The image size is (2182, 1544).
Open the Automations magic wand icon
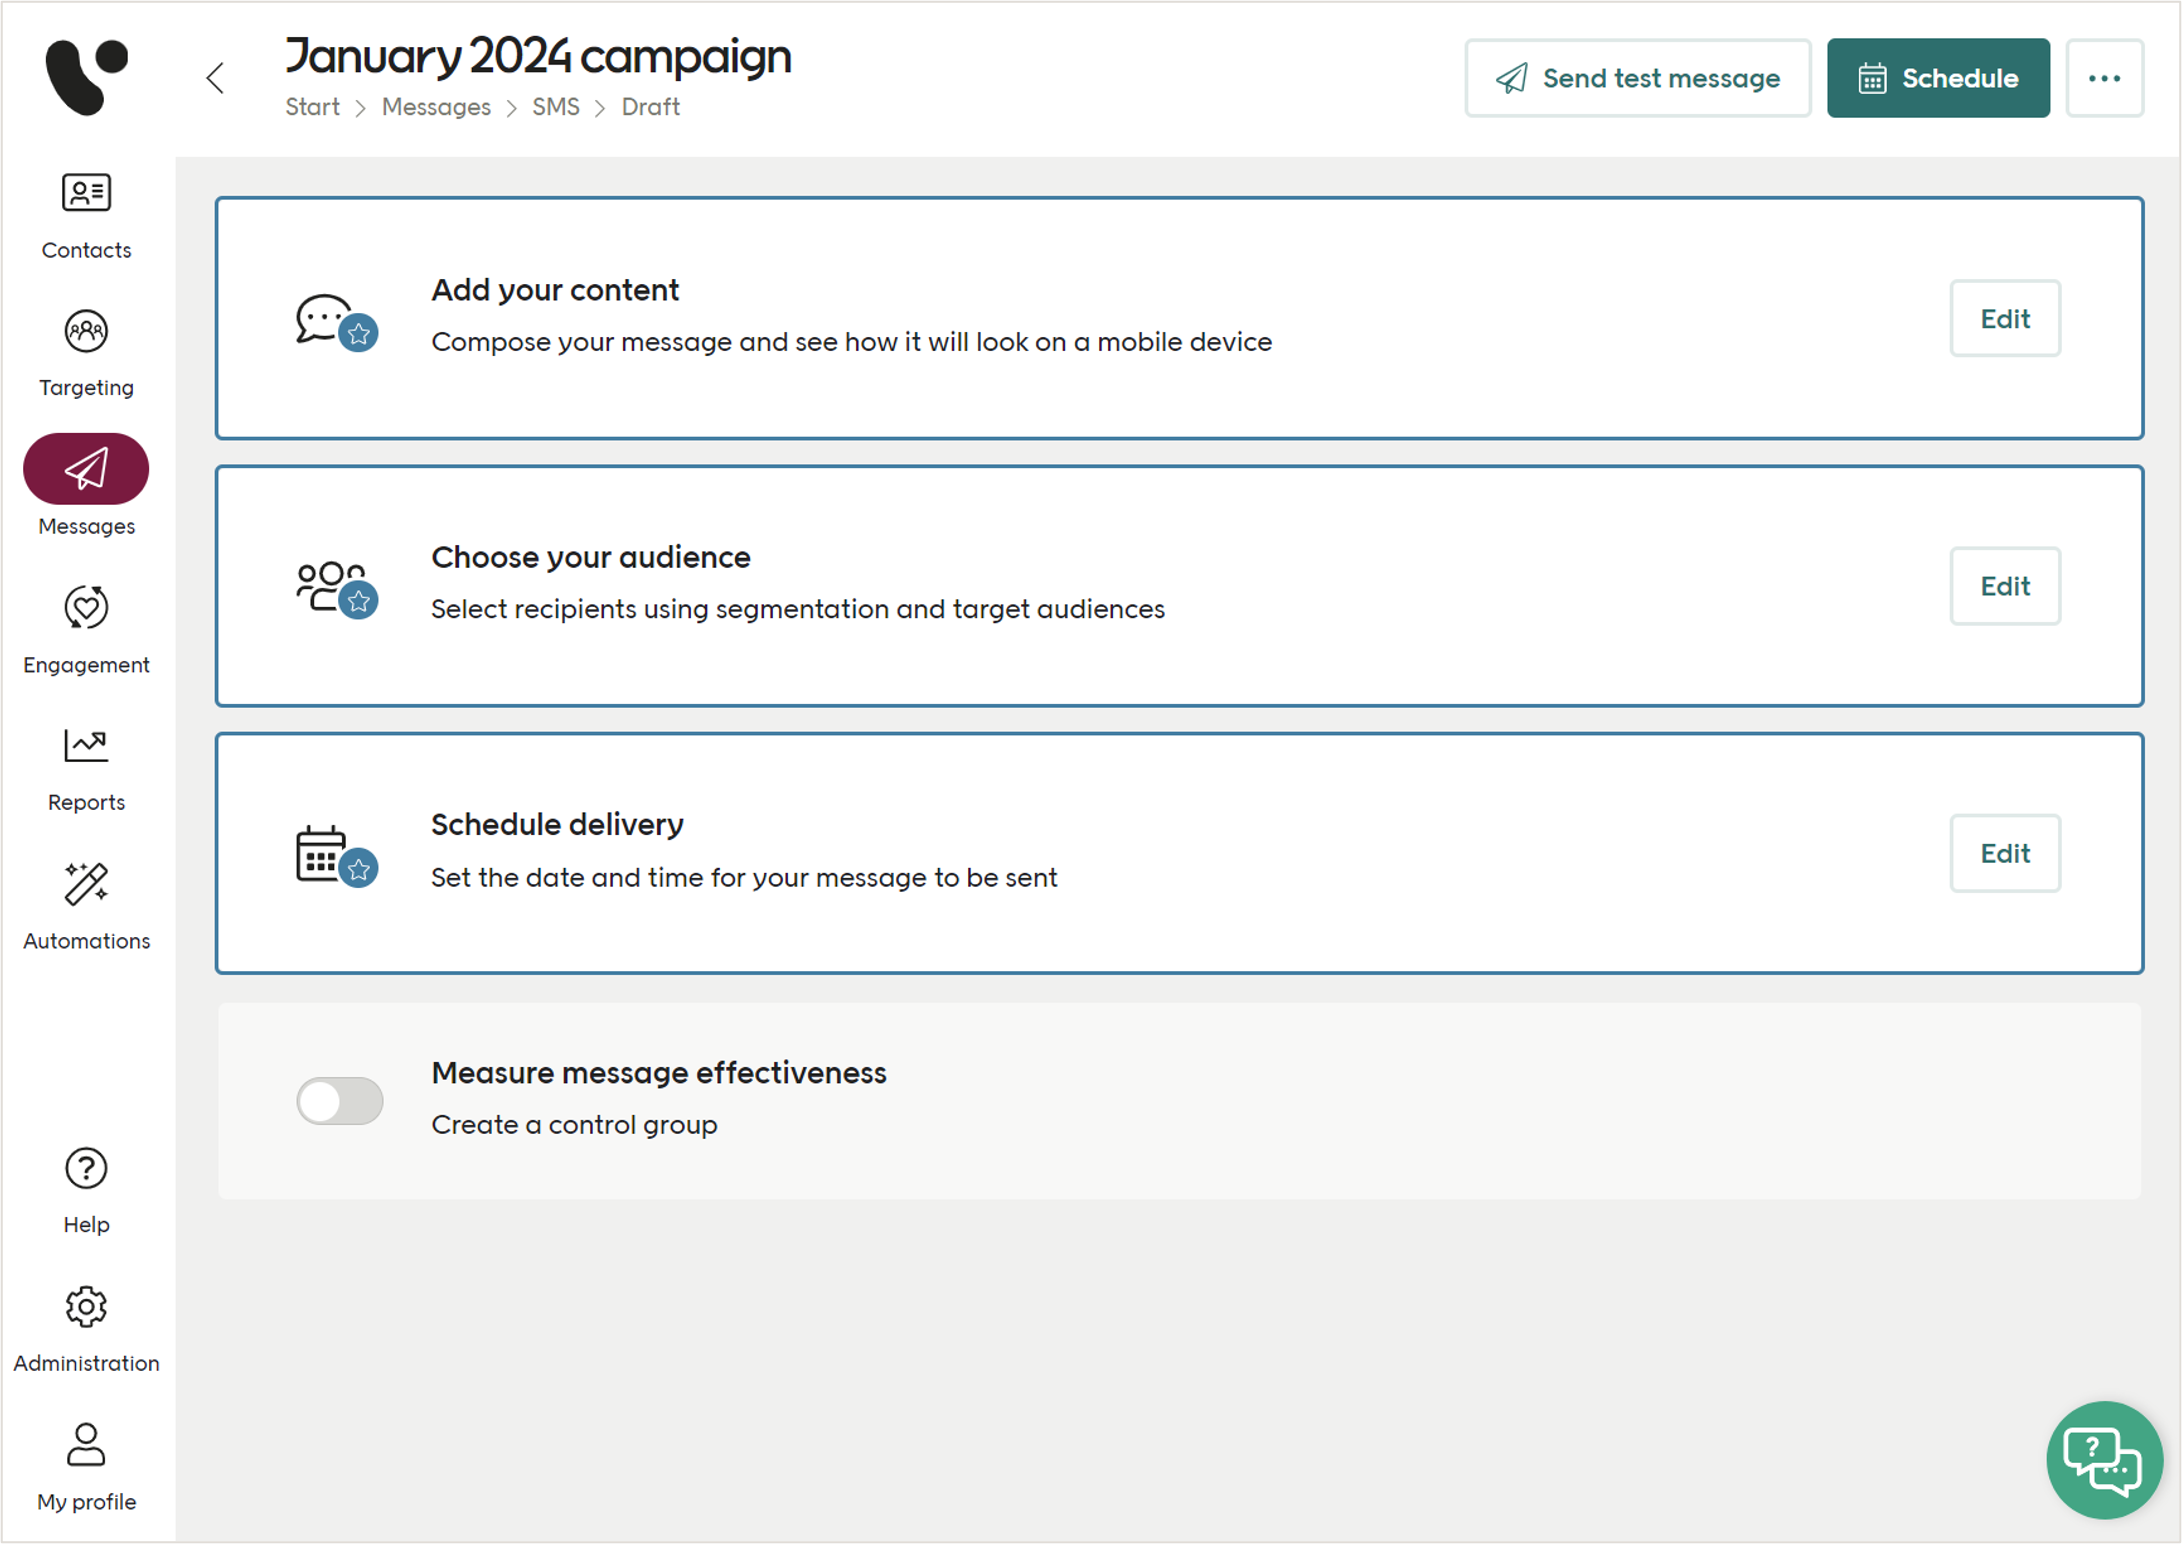[86, 885]
